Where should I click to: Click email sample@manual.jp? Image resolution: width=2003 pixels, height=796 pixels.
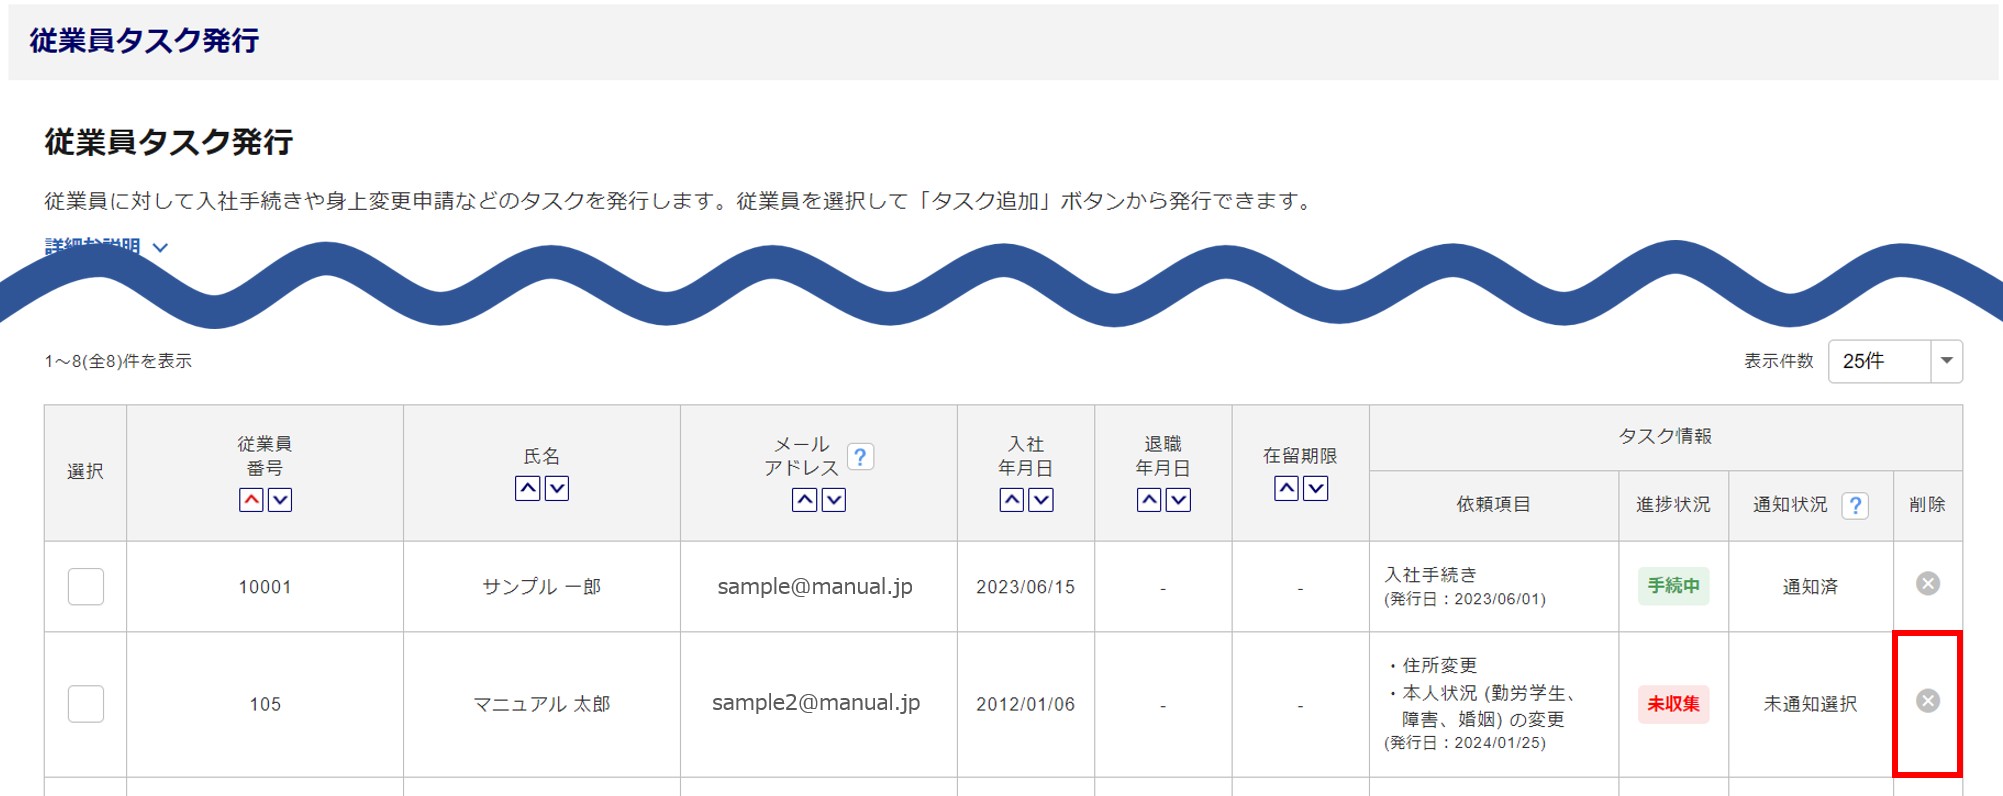coord(815,587)
